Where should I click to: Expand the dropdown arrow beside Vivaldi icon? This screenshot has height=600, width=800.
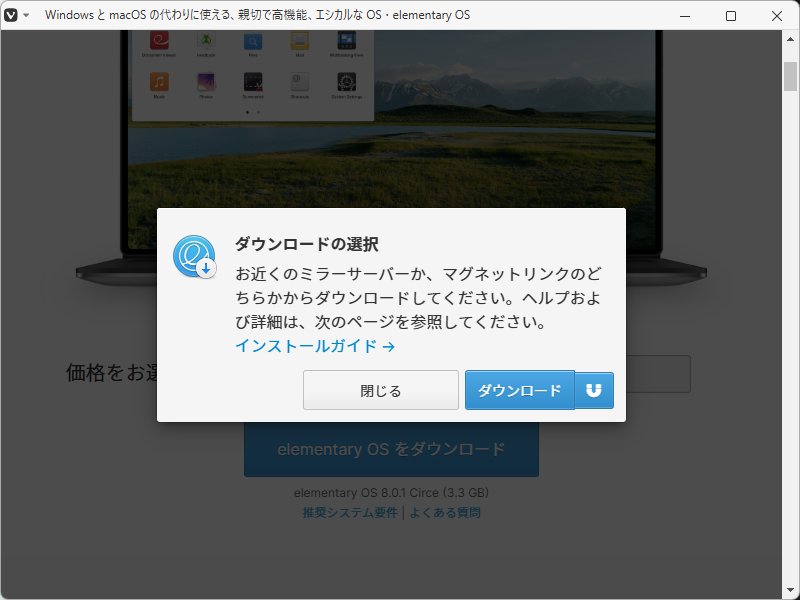[26, 15]
